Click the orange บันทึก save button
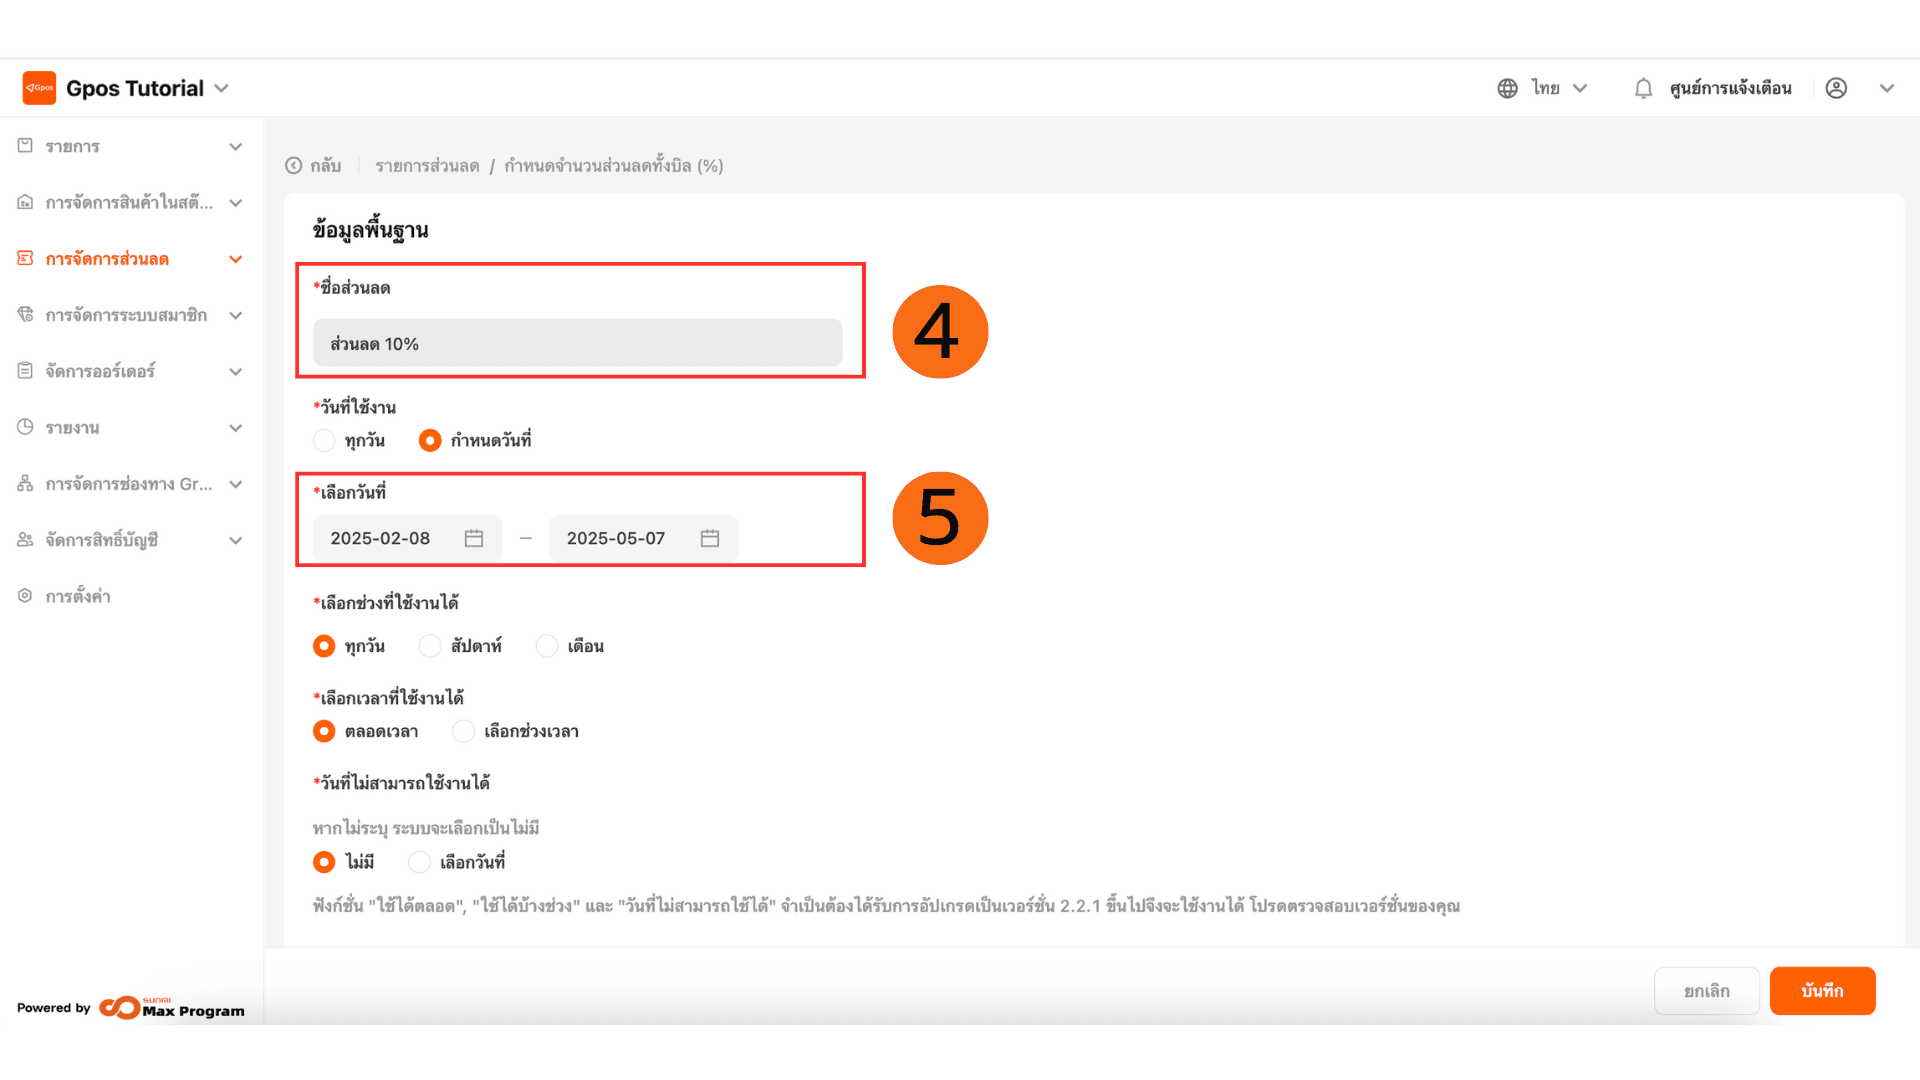 (x=1821, y=991)
